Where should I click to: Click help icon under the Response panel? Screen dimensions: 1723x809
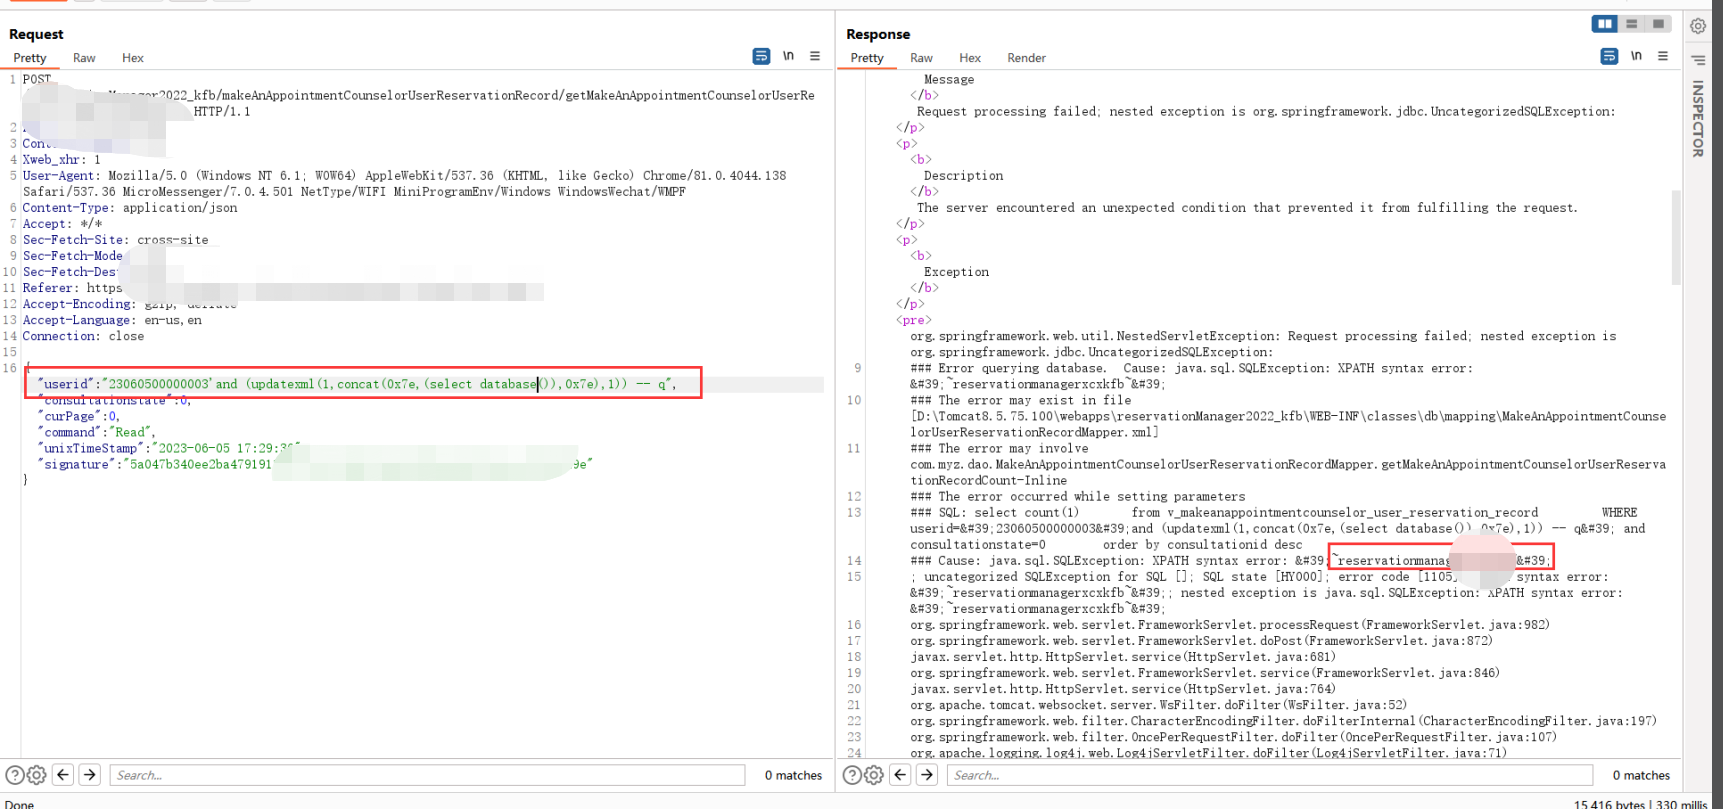852,775
